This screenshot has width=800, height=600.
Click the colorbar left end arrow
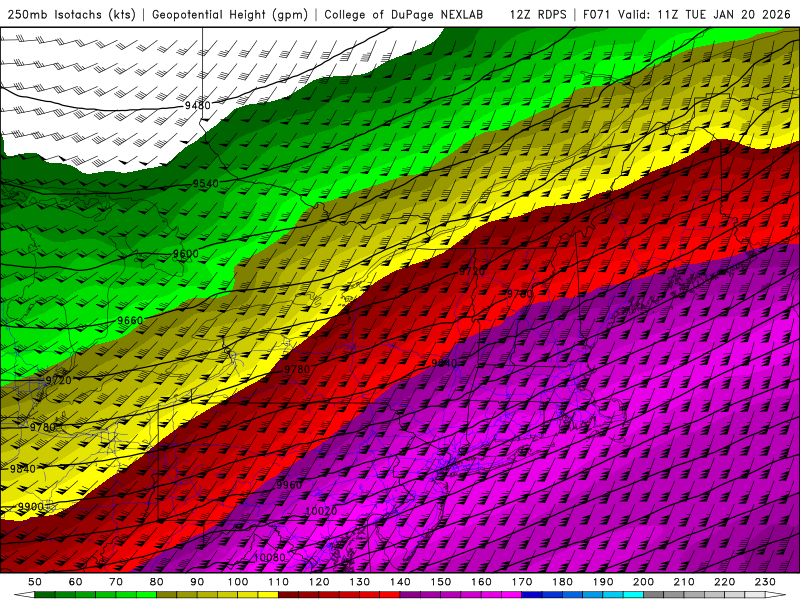coord(24,595)
